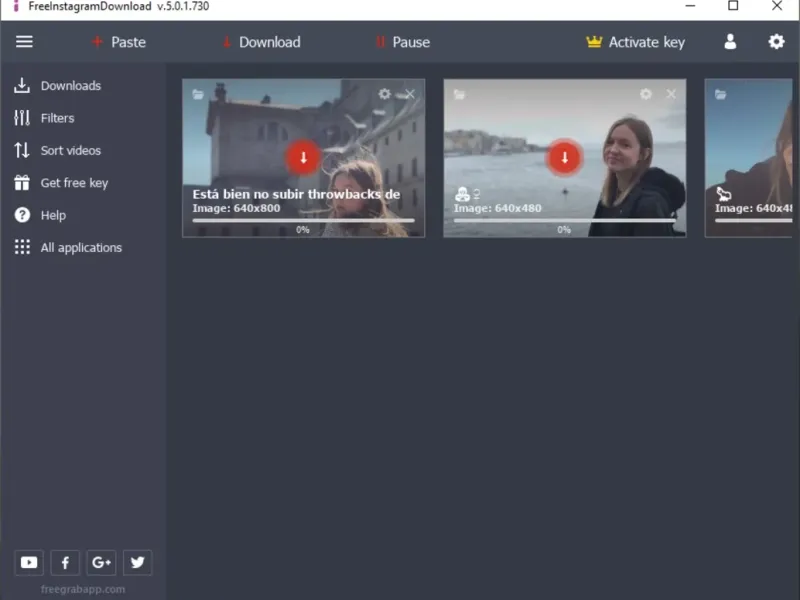Image resolution: width=800 pixels, height=600 pixels.
Task: Maximize the FreeInstagramDownload window
Action: coord(733,6)
